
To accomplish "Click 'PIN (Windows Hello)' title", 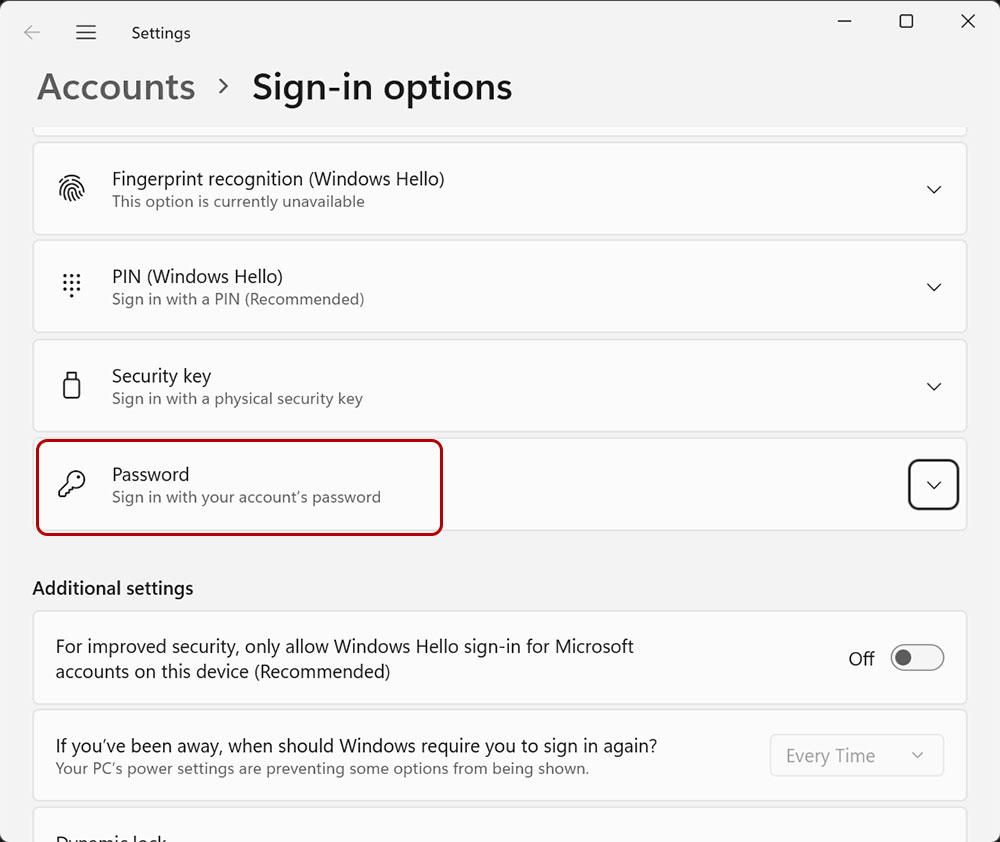I will click(x=198, y=277).
